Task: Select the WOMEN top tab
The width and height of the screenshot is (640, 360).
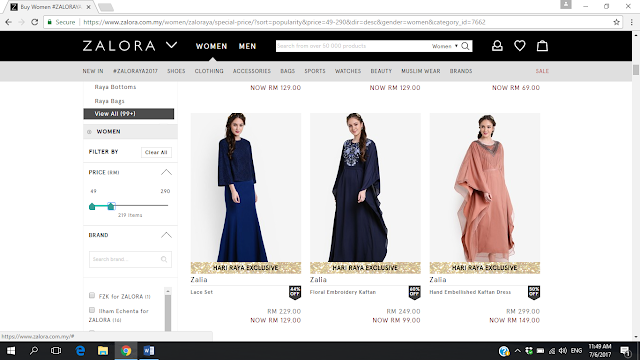Action: (211, 46)
